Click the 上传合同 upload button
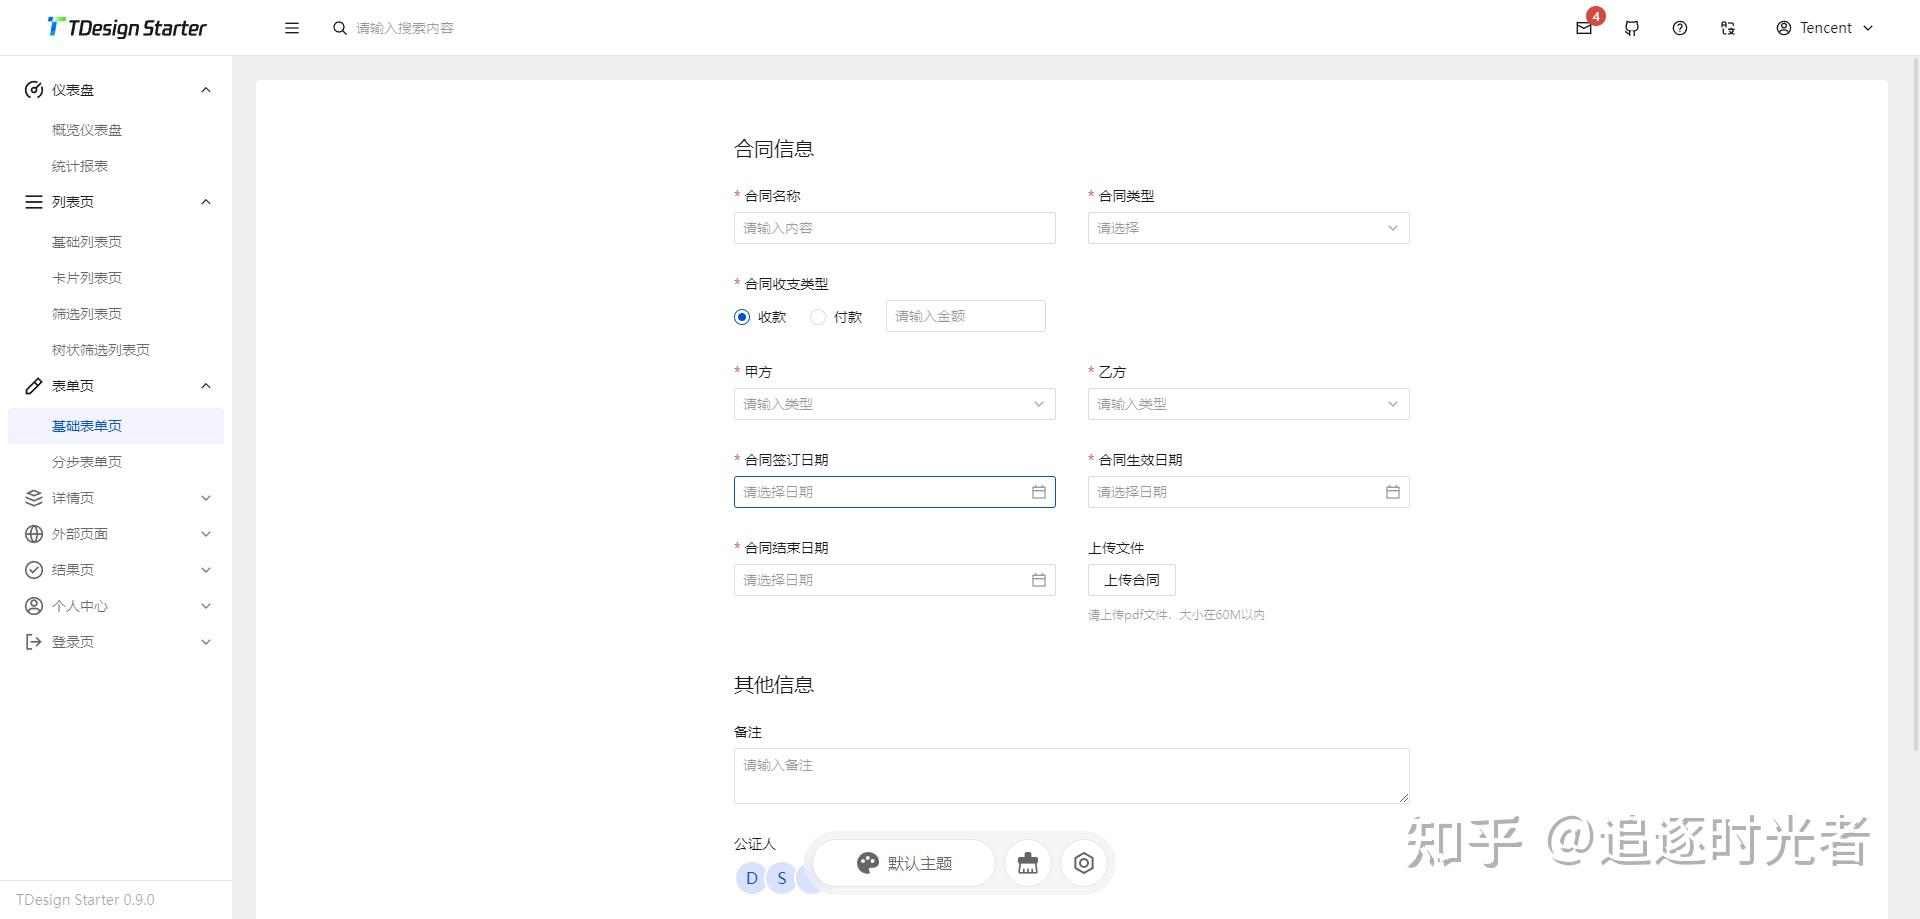This screenshot has width=1920, height=919. 1132,580
